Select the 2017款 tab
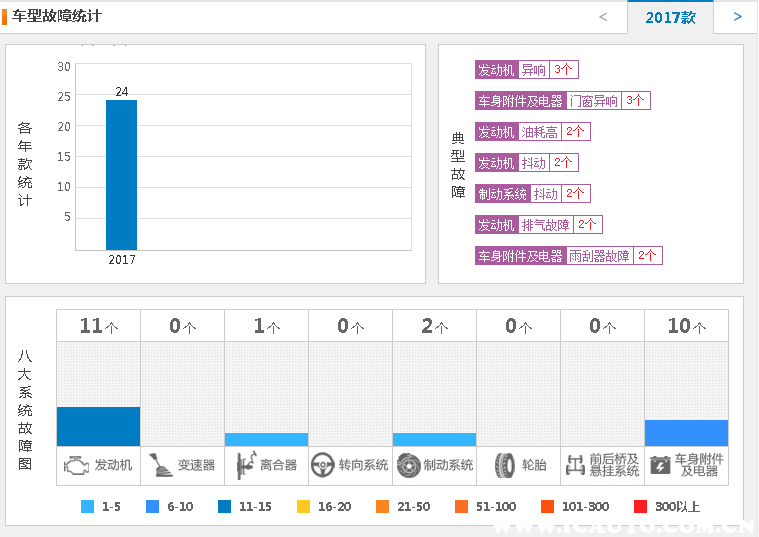Viewport: 759px width, 537px height. 670,18
